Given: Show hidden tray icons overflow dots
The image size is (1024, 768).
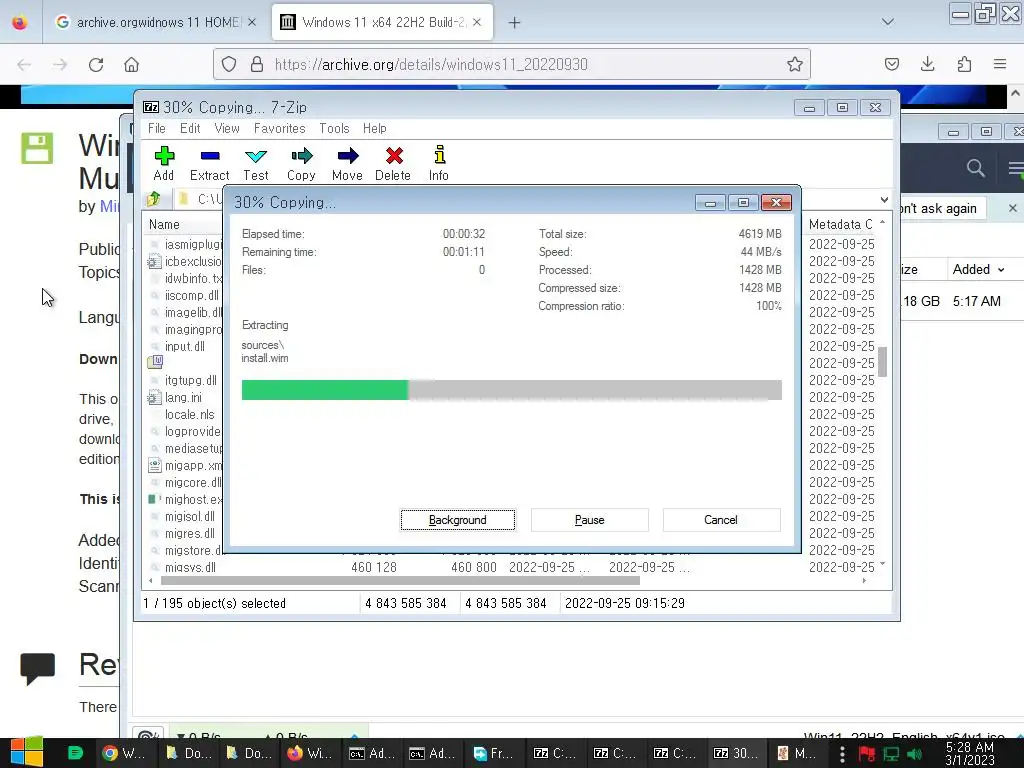Looking at the screenshot, I should click(x=842, y=754).
